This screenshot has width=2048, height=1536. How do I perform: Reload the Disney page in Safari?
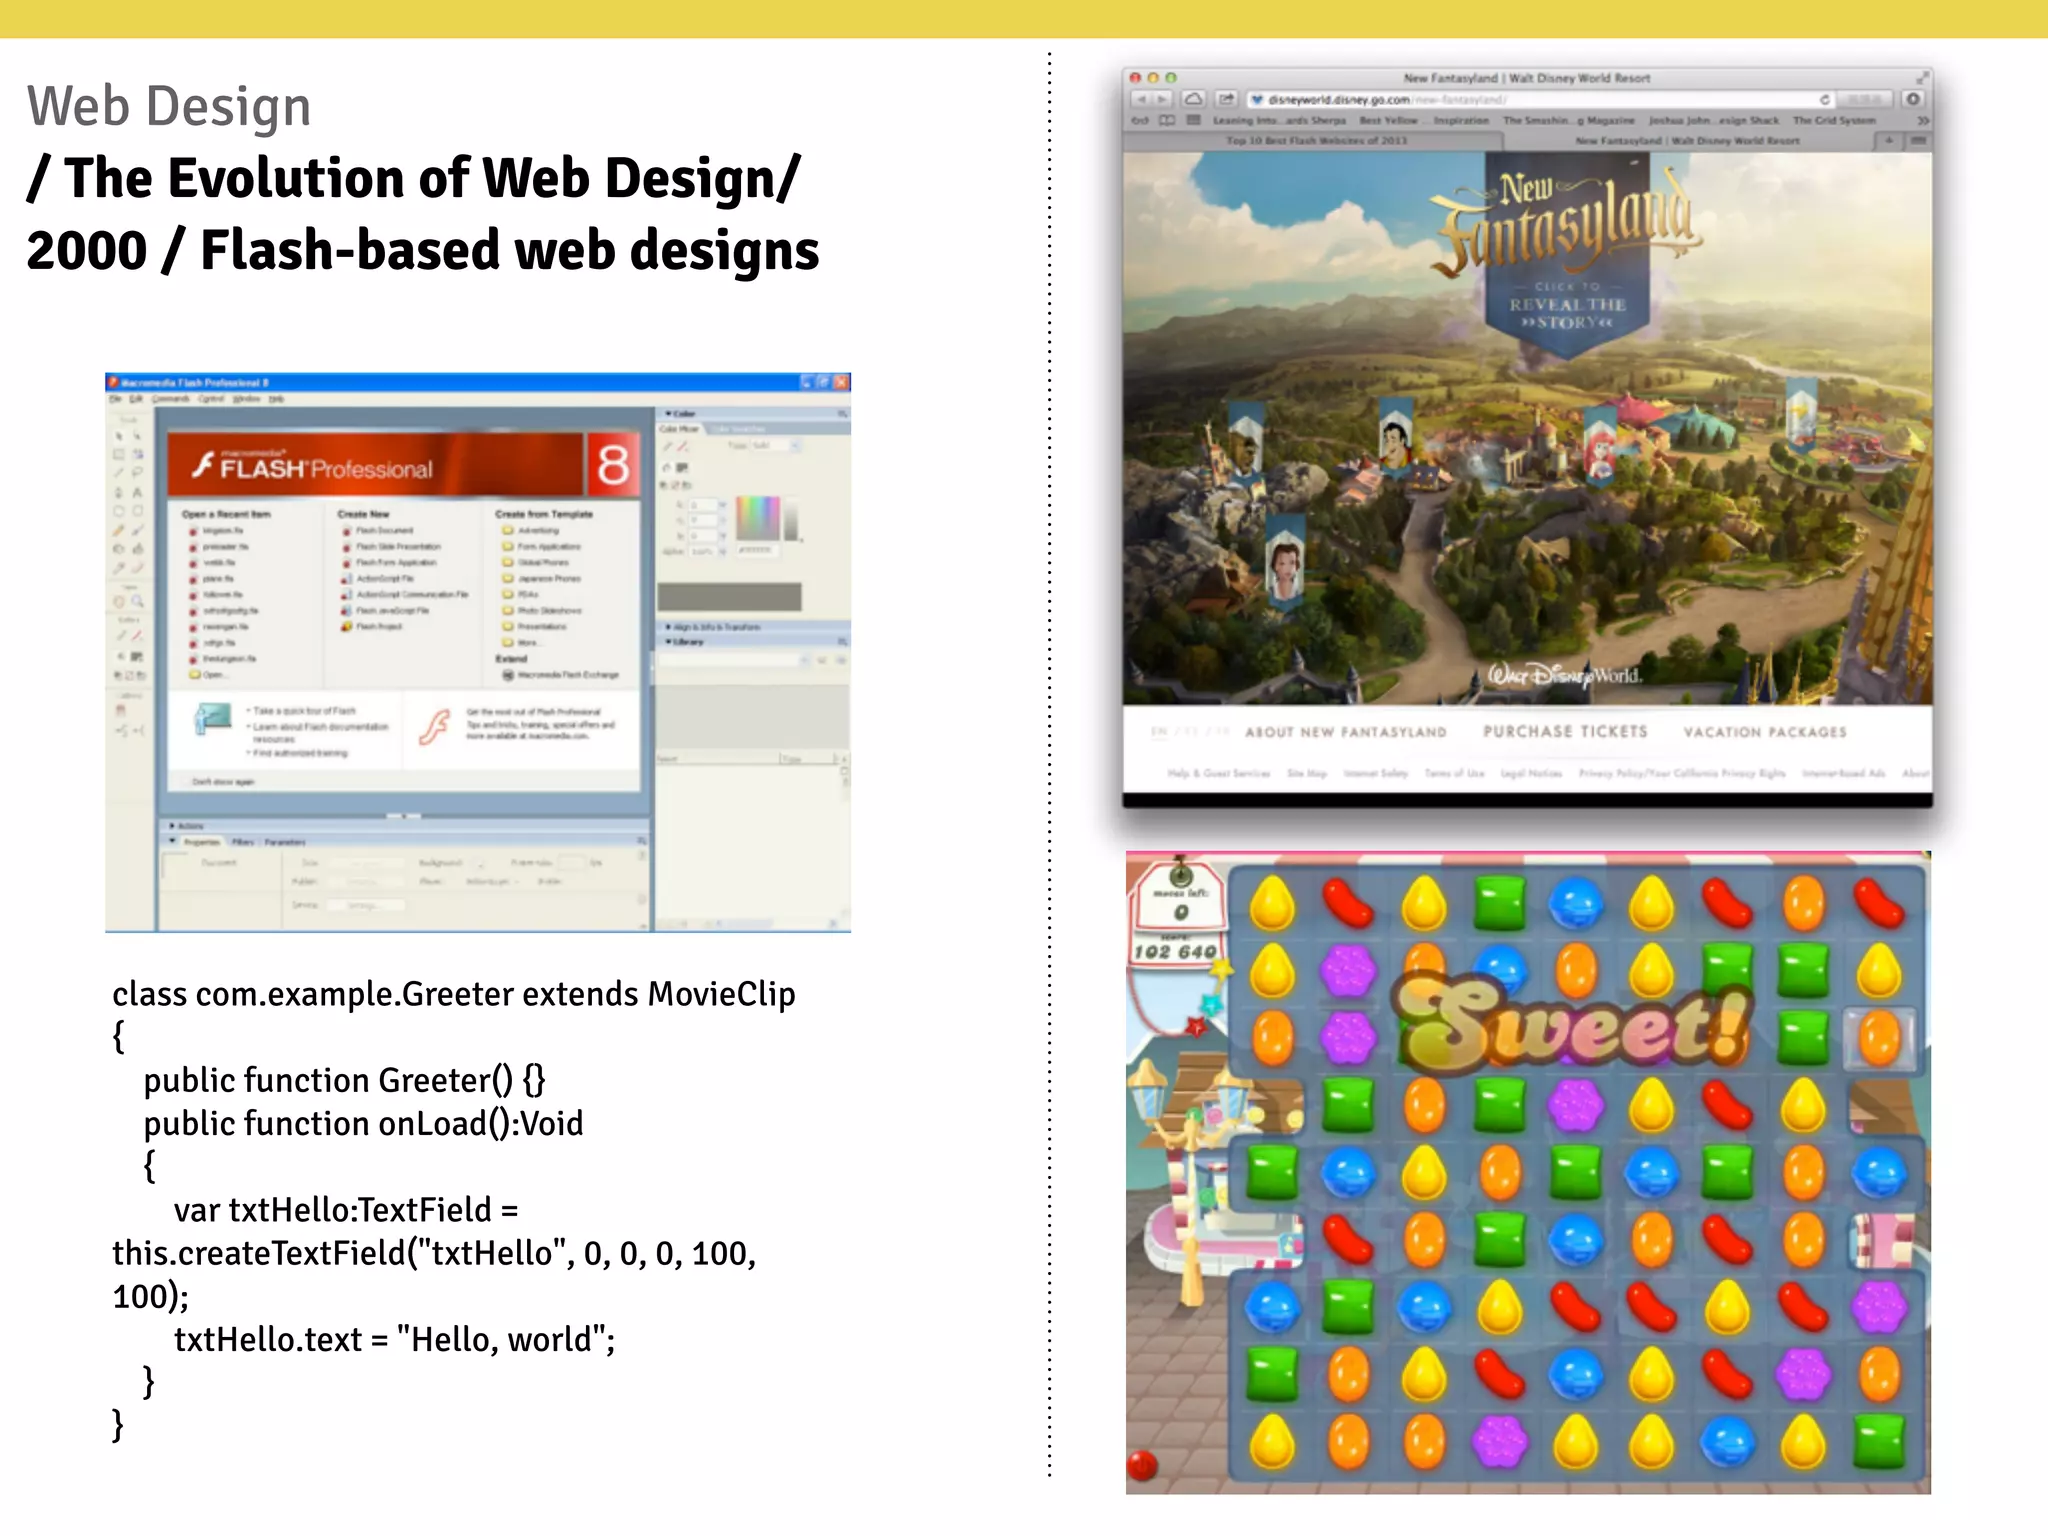tap(1824, 99)
